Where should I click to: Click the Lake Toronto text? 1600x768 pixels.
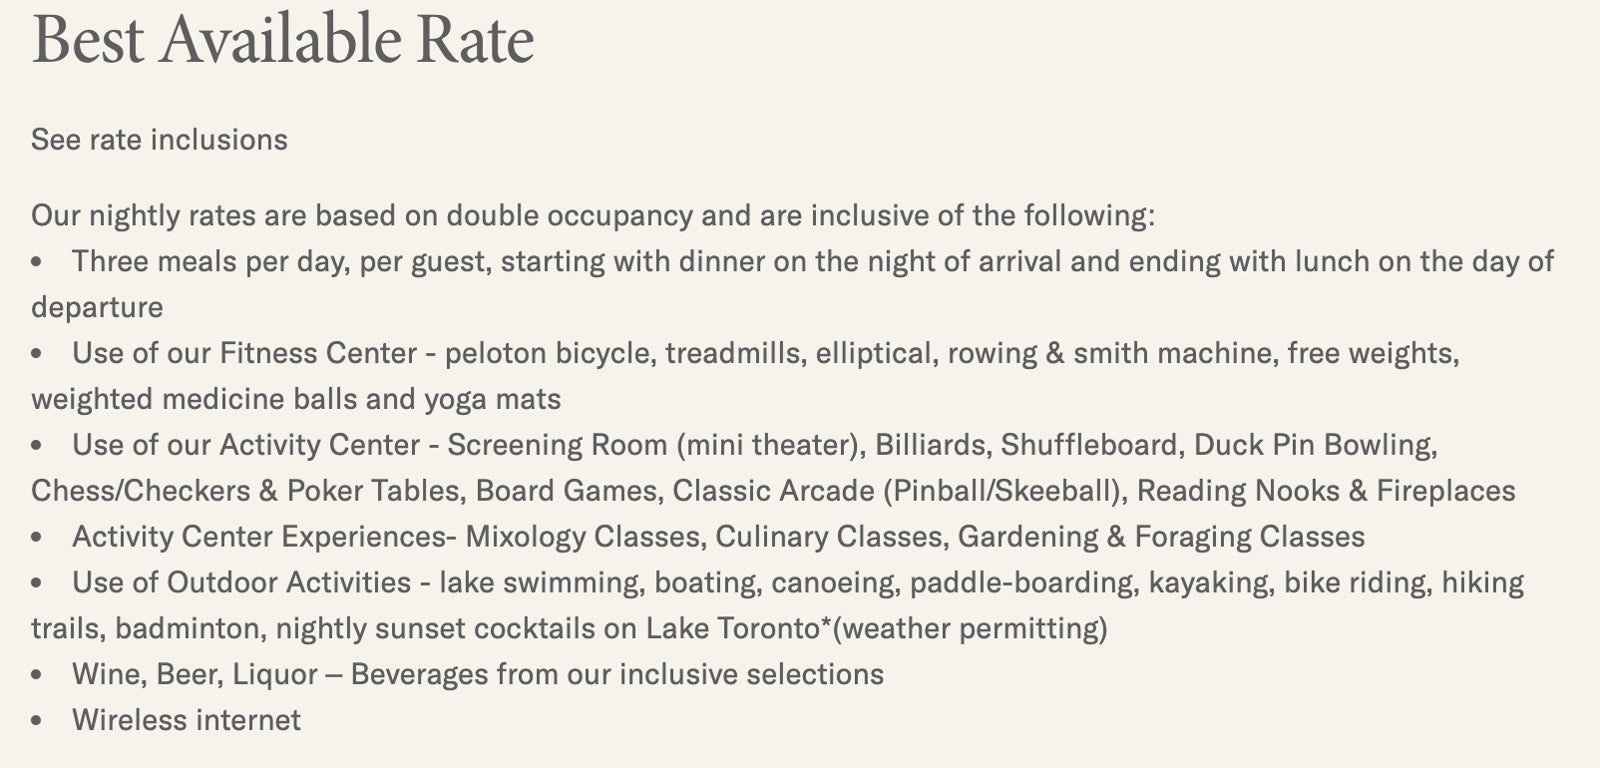click(x=732, y=629)
